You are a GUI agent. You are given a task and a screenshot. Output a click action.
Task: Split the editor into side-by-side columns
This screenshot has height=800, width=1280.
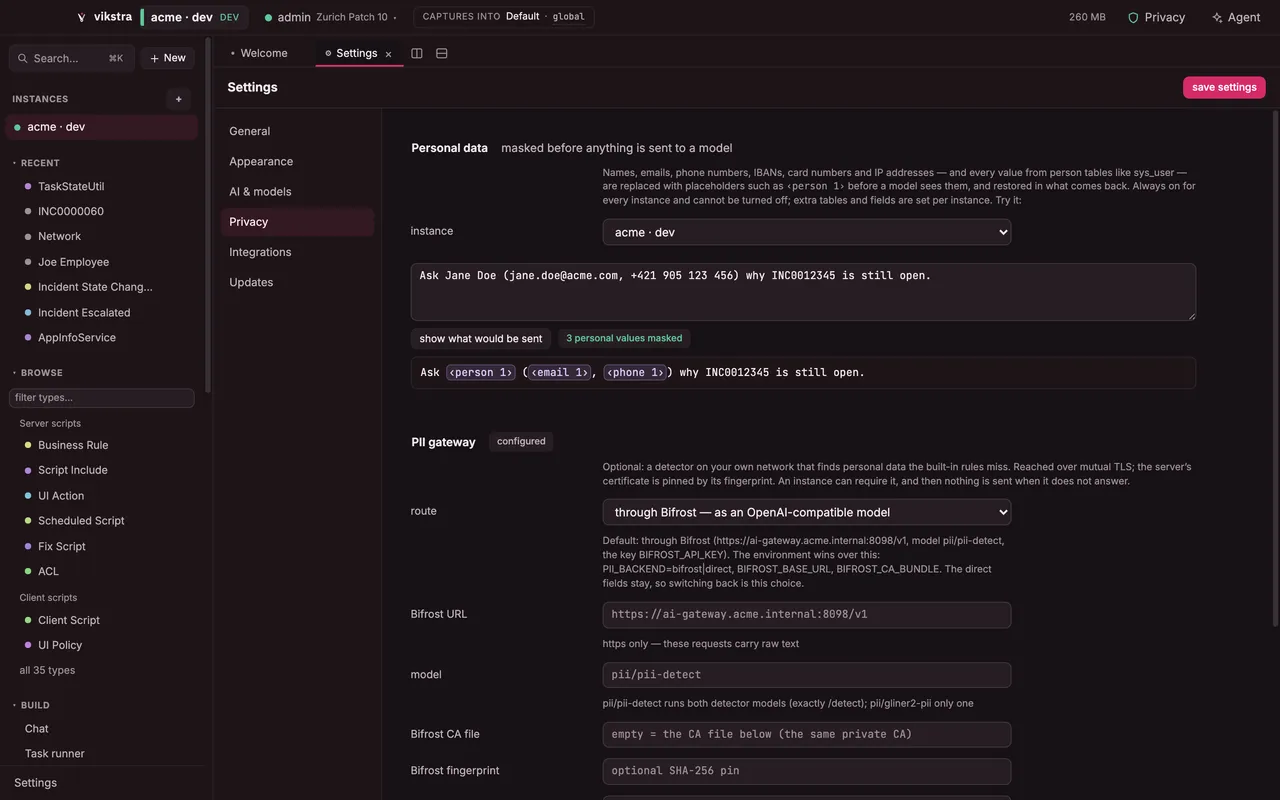click(x=417, y=53)
